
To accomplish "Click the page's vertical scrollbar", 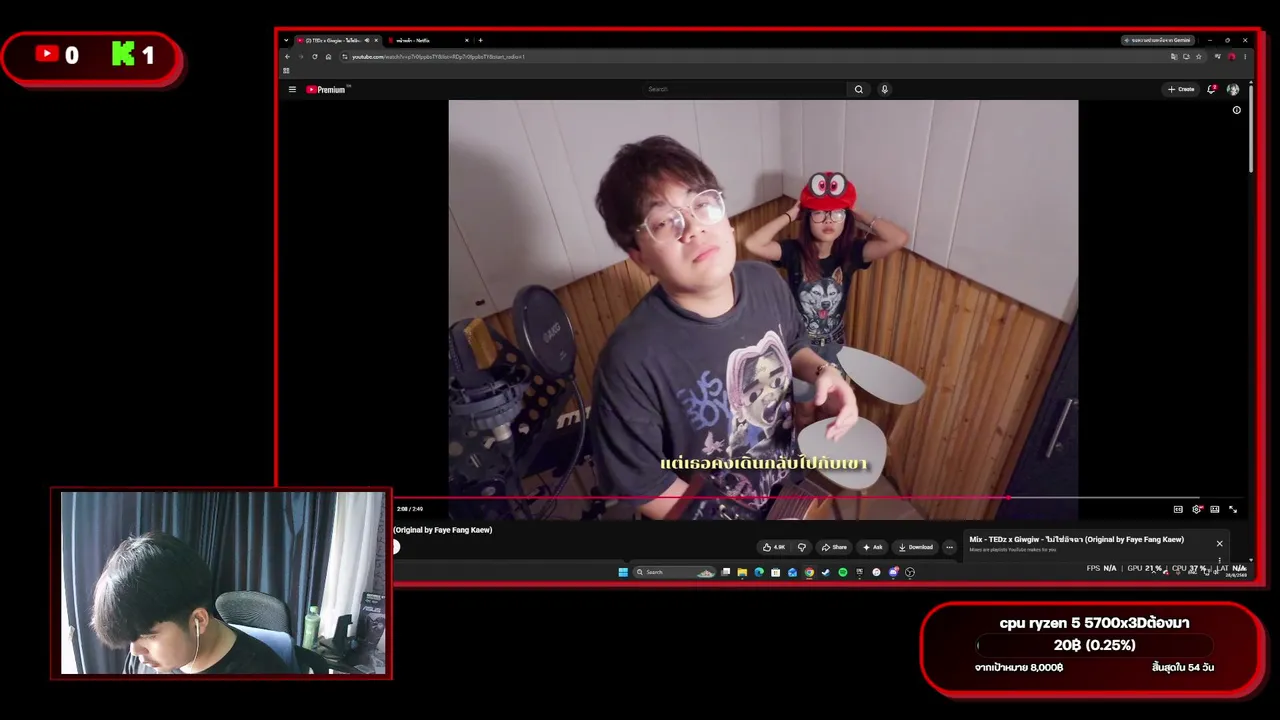I will click(1250, 130).
